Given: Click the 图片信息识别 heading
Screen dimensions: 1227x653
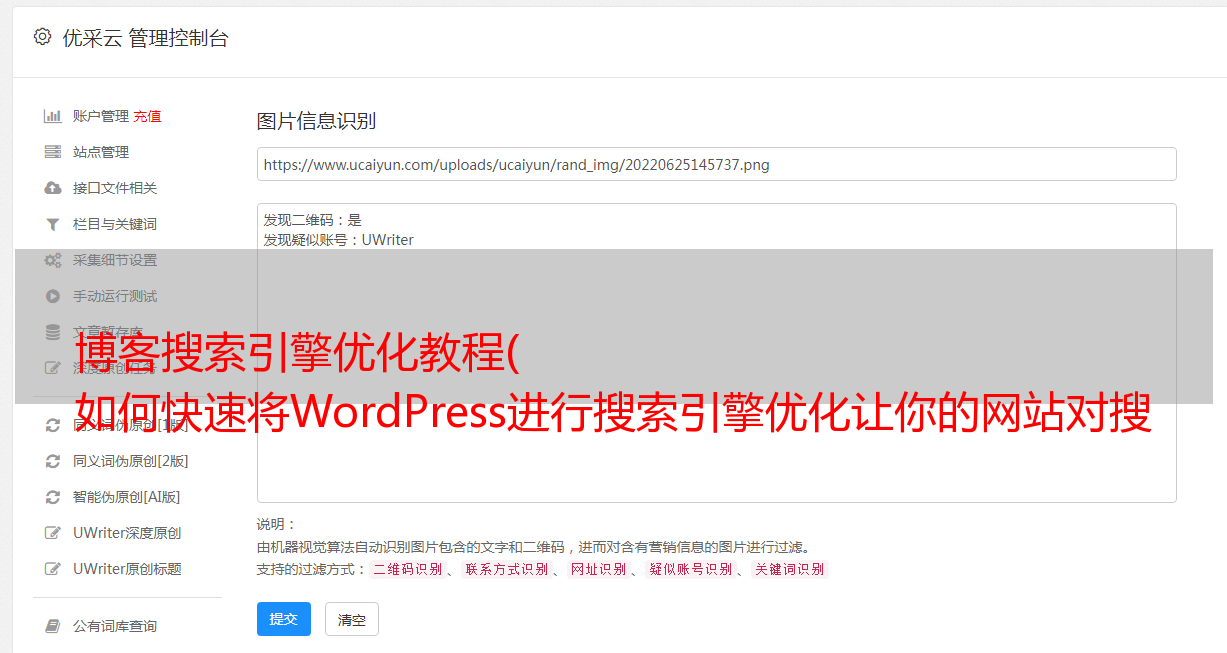Looking at the screenshot, I should click(316, 121).
